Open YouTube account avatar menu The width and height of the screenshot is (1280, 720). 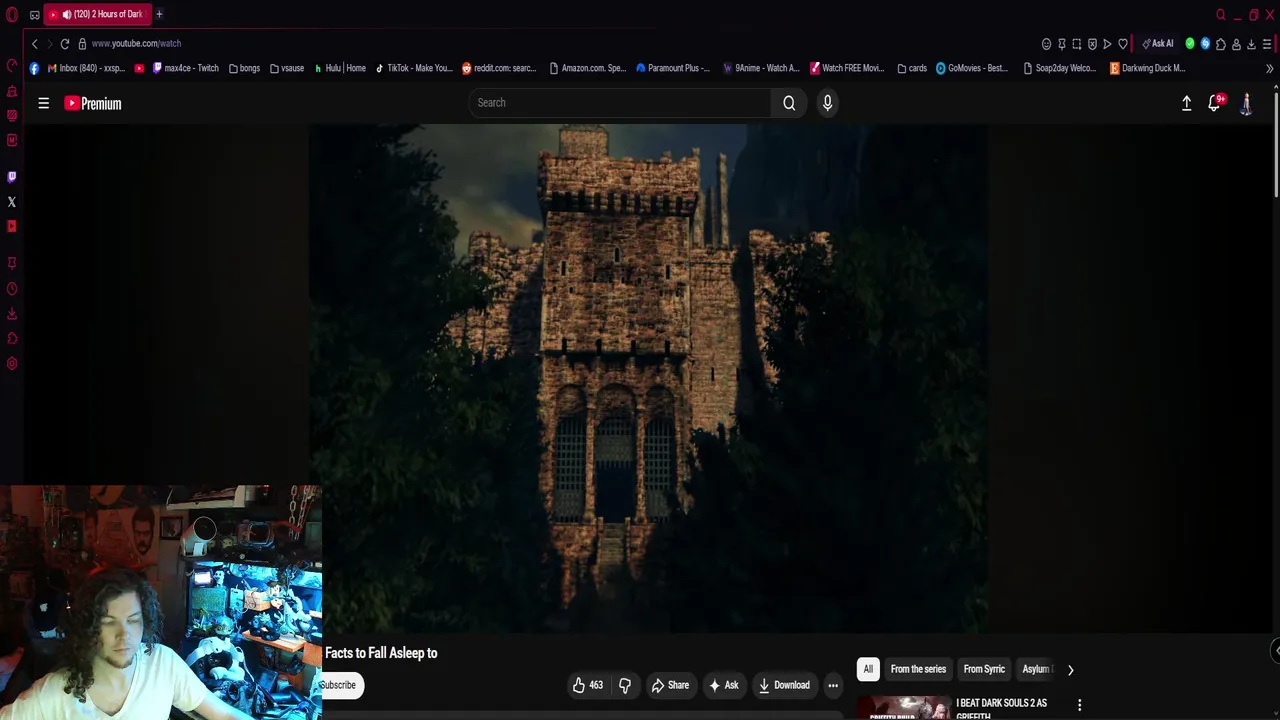pos(1246,103)
